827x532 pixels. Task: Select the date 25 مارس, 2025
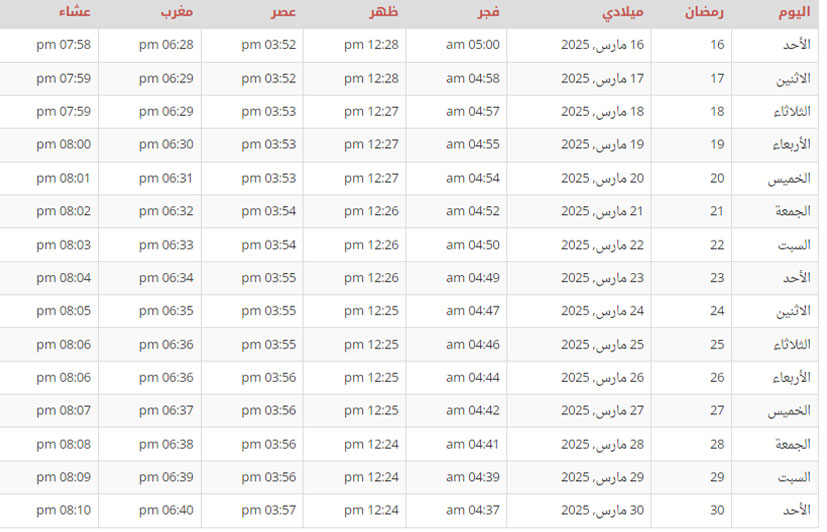602,344
